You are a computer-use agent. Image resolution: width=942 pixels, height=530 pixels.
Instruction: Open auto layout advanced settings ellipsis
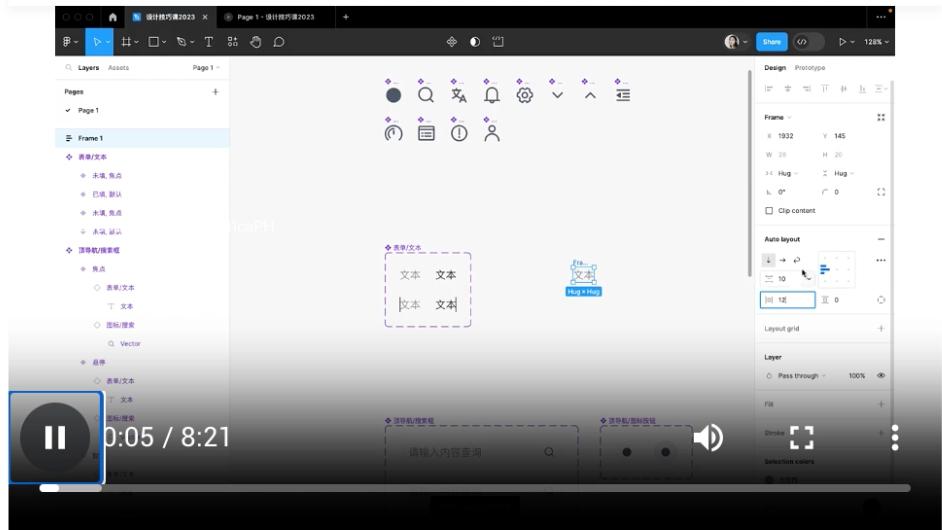881,260
